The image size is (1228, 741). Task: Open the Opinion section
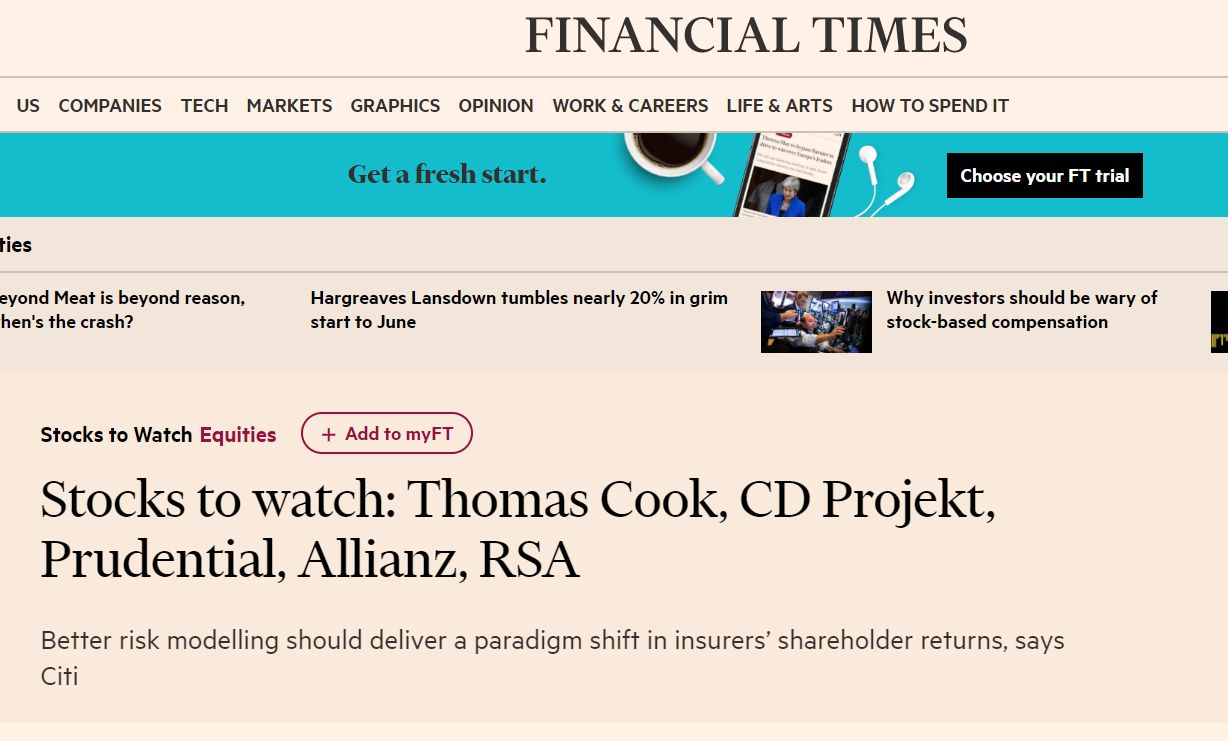(496, 105)
